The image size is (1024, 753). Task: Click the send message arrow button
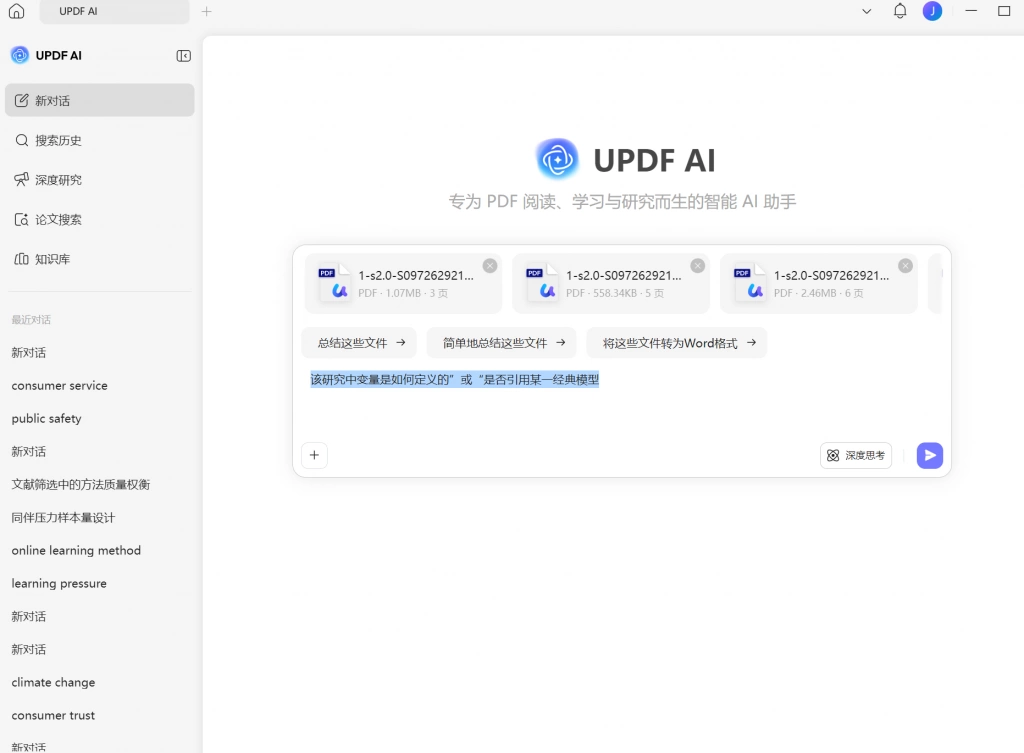(x=929, y=455)
